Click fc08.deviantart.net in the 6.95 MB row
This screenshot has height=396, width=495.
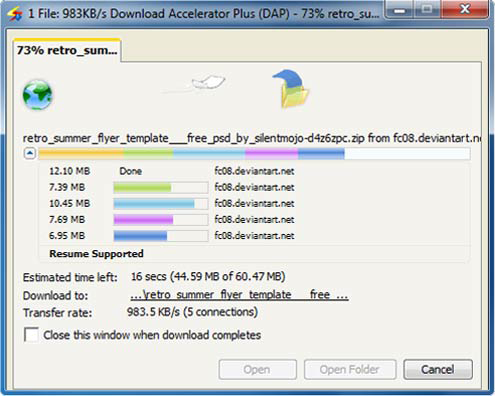pyautogui.click(x=254, y=236)
